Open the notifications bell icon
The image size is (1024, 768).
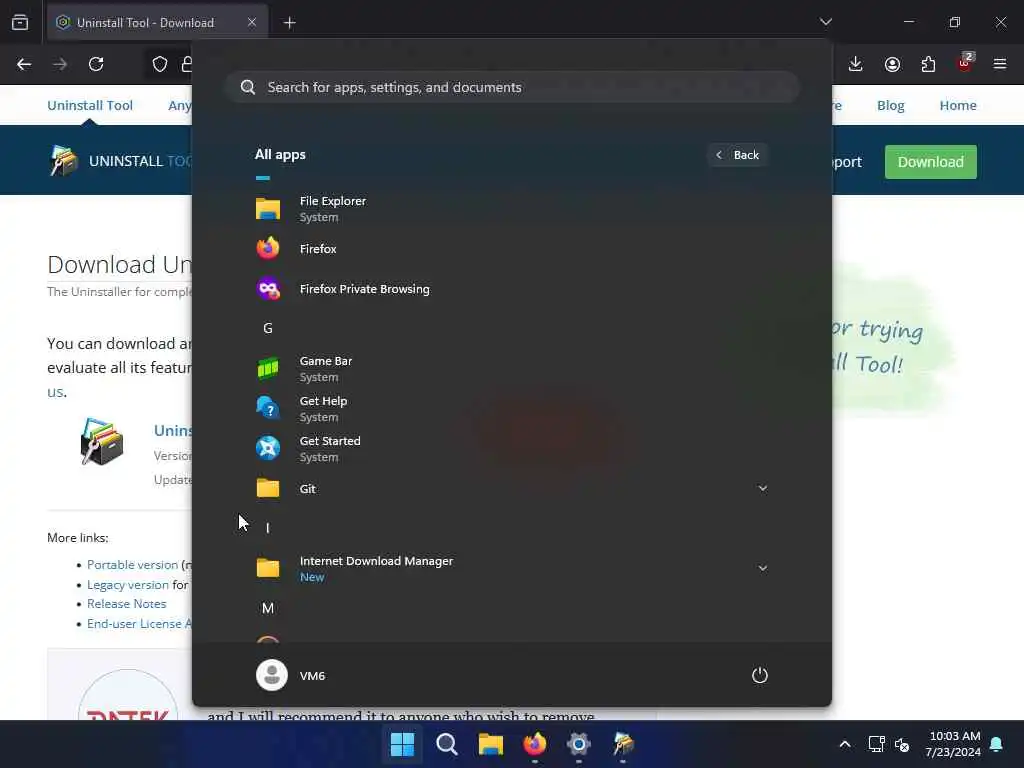pyautogui.click(x=997, y=744)
